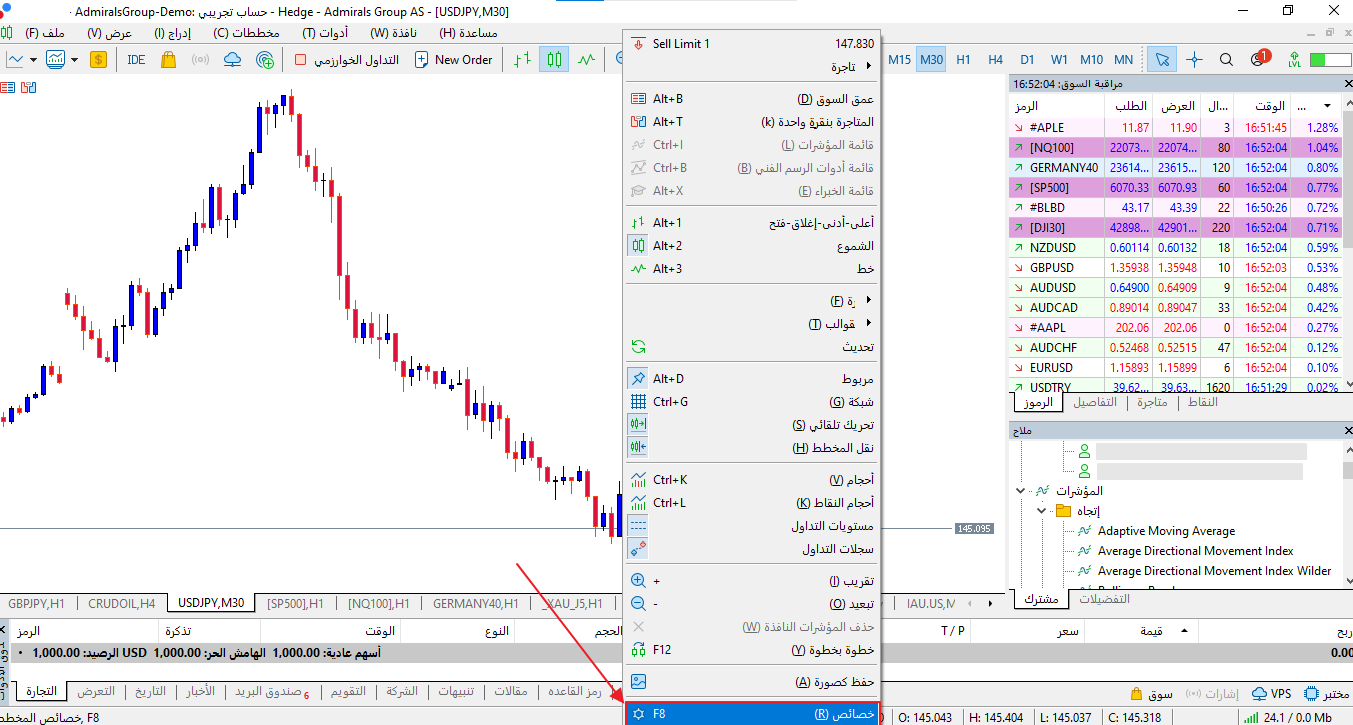Toggle Volumes (أحجام) Ctrl+K option

(x=751, y=480)
